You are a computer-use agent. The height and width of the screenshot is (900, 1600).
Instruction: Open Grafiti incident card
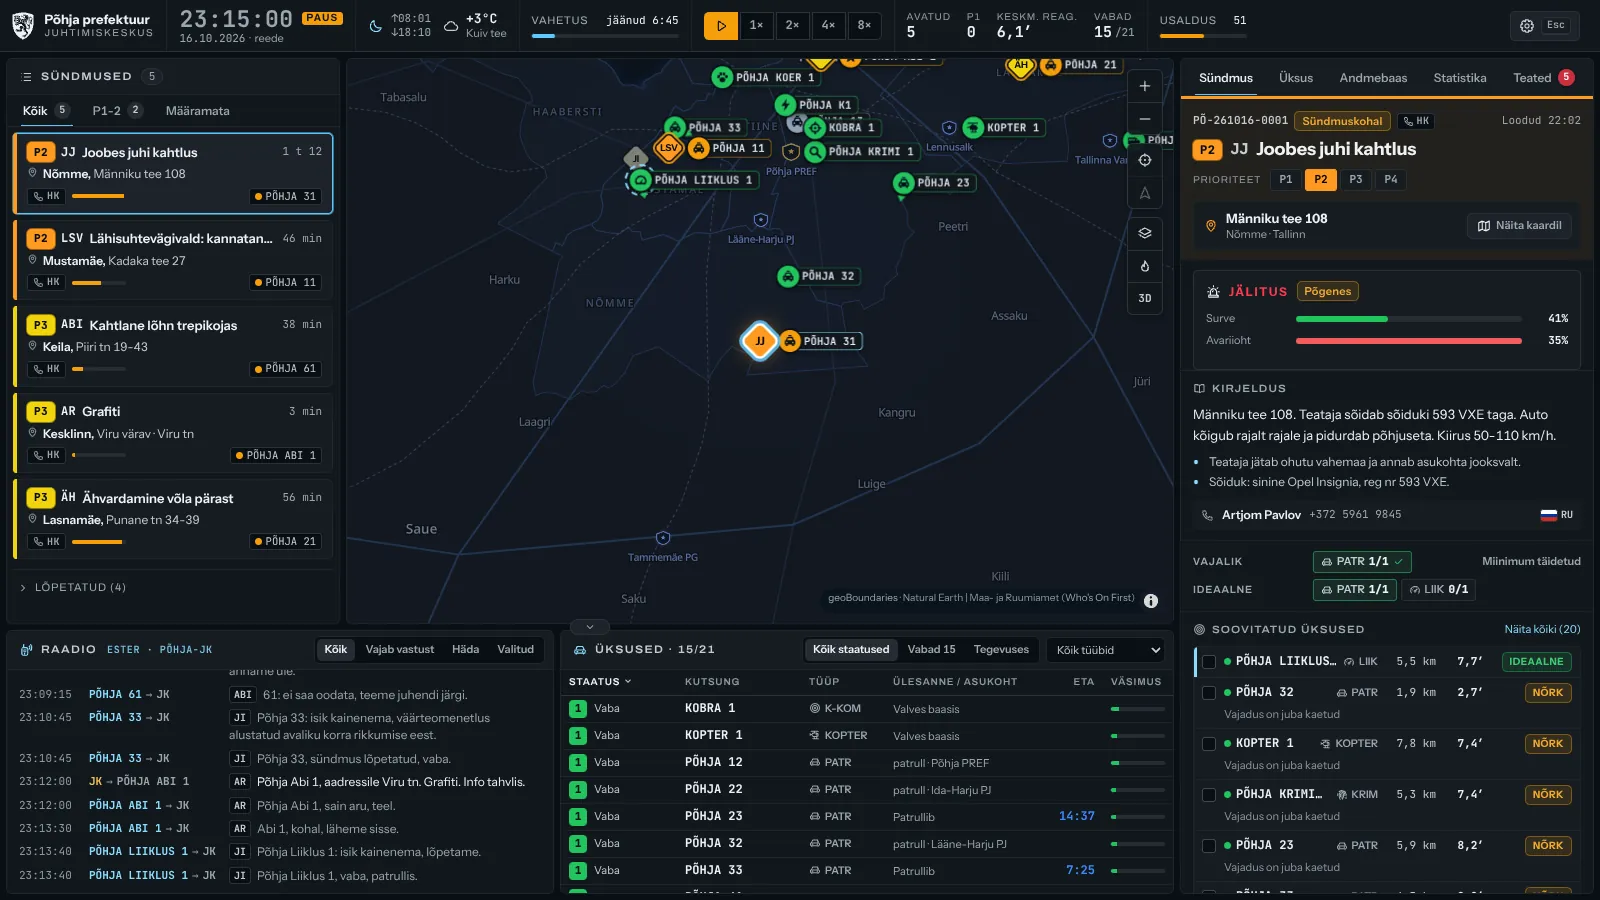(173, 433)
